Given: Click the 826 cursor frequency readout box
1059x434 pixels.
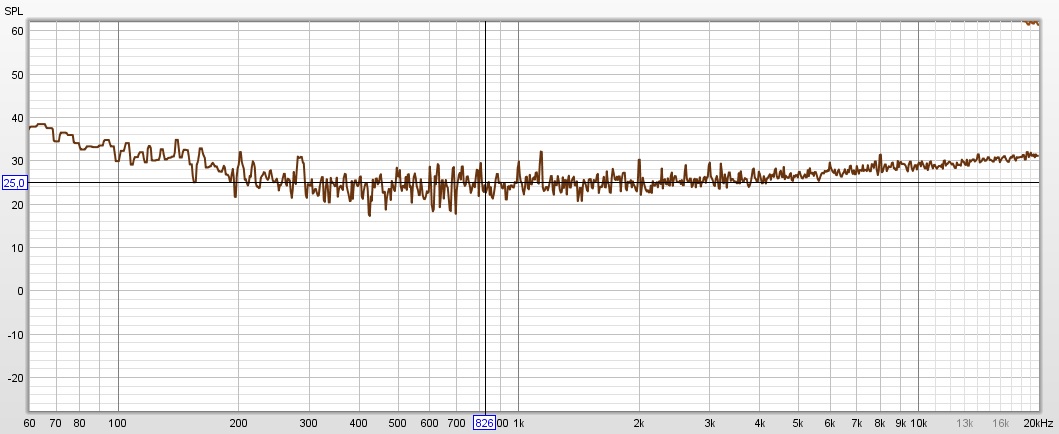Looking at the screenshot, I should (484, 423).
